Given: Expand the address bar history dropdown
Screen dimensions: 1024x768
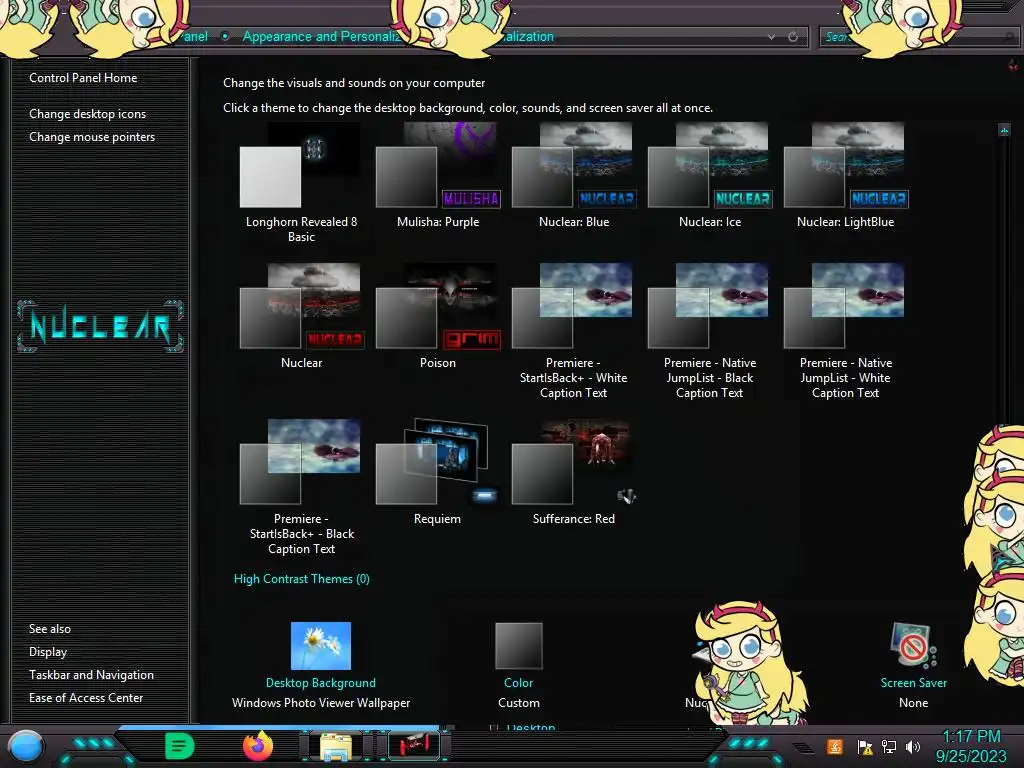Looking at the screenshot, I should [x=771, y=37].
